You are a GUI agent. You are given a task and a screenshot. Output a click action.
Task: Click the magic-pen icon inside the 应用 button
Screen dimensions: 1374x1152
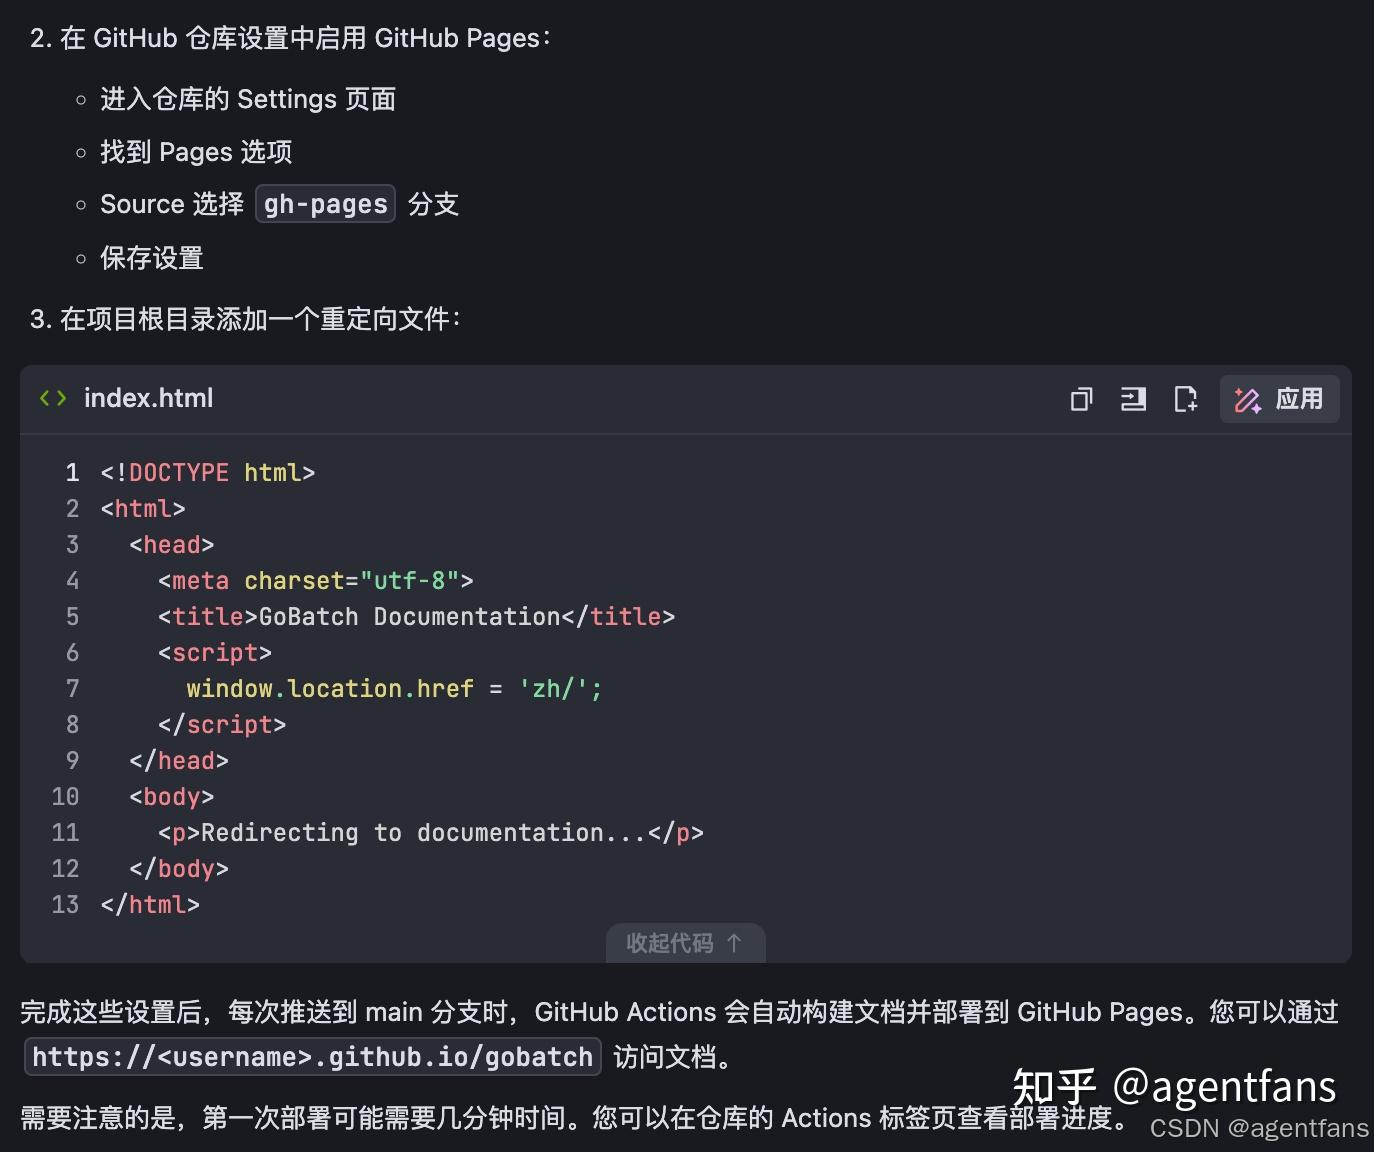pyautogui.click(x=1247, y=399)
